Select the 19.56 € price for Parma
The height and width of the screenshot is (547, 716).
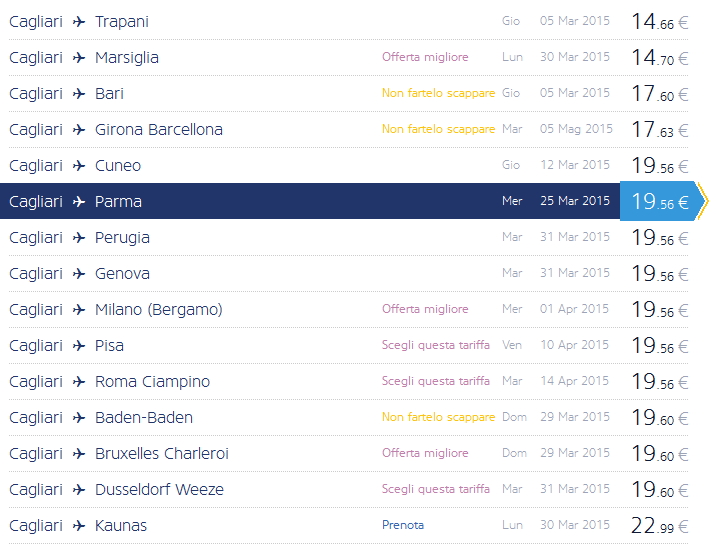(x=659, y=202)
